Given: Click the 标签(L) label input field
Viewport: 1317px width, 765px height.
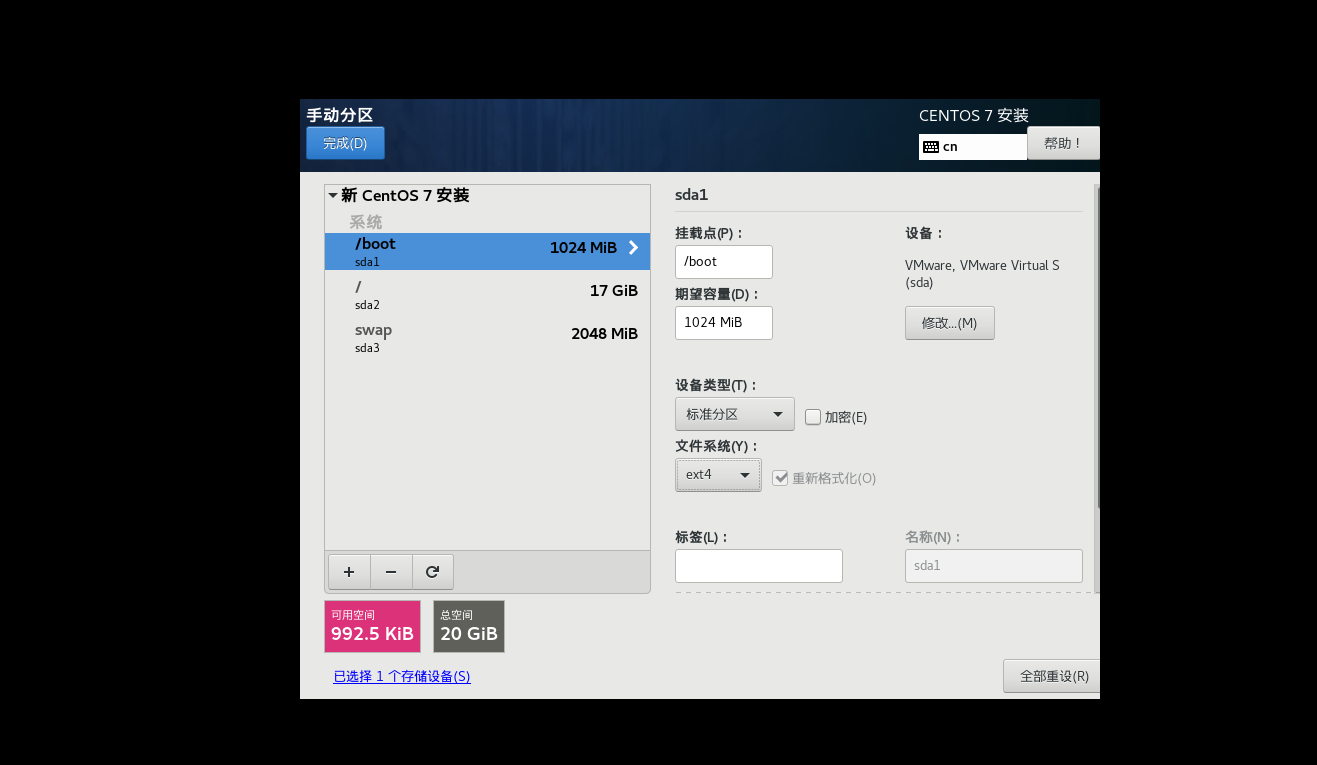Looking at the screenshot, I should click(x=759, y=566).
